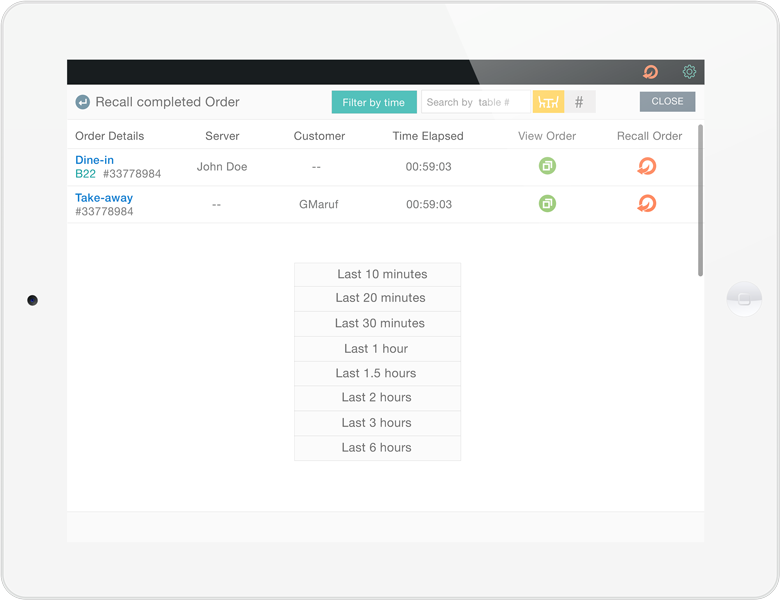
Task: Pick Last 30 minutes from list
Action: pos(377,323)
